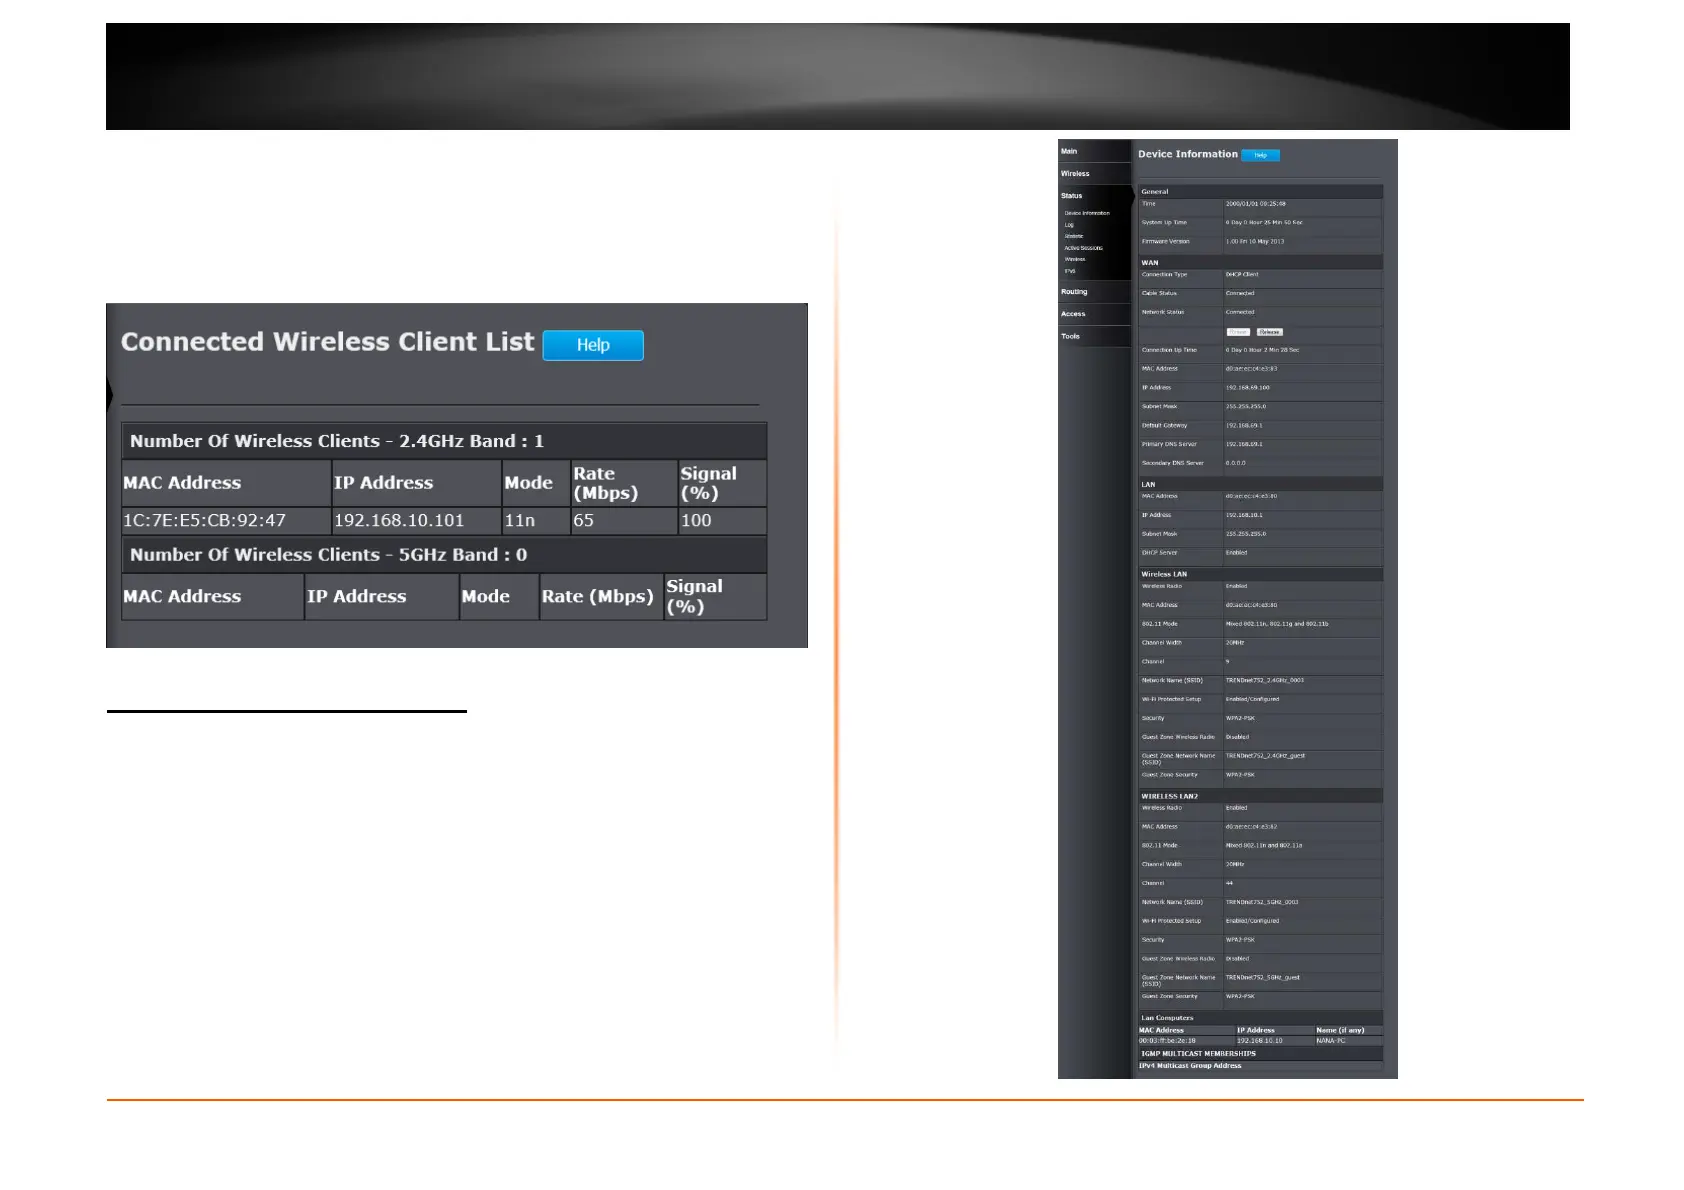Image resolution: width=1684 pixels, height=1190 pixels.
Task: Click client MAC address 1C:7E:E5:CB:92:47
Action: click(204, 520)
